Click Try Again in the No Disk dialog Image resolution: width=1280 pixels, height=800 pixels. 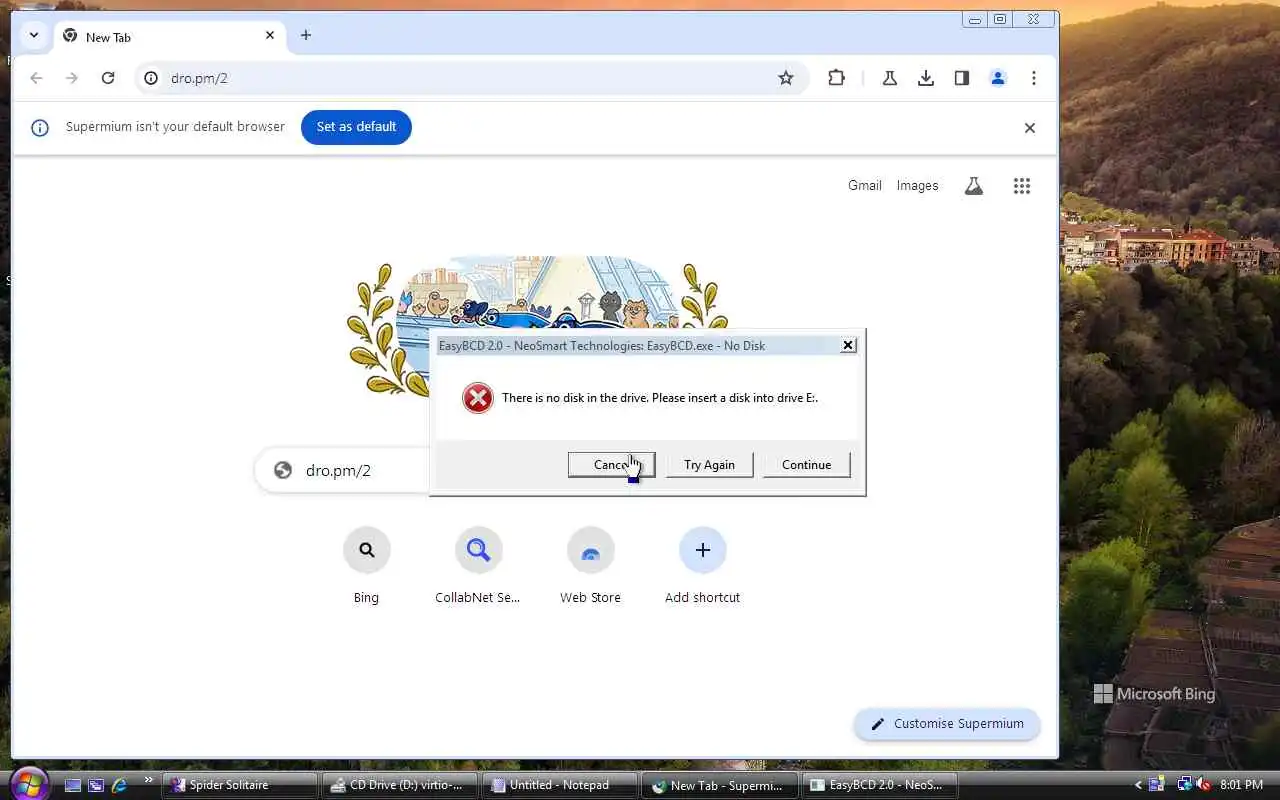pyautogui.click(x=709, y=465)
